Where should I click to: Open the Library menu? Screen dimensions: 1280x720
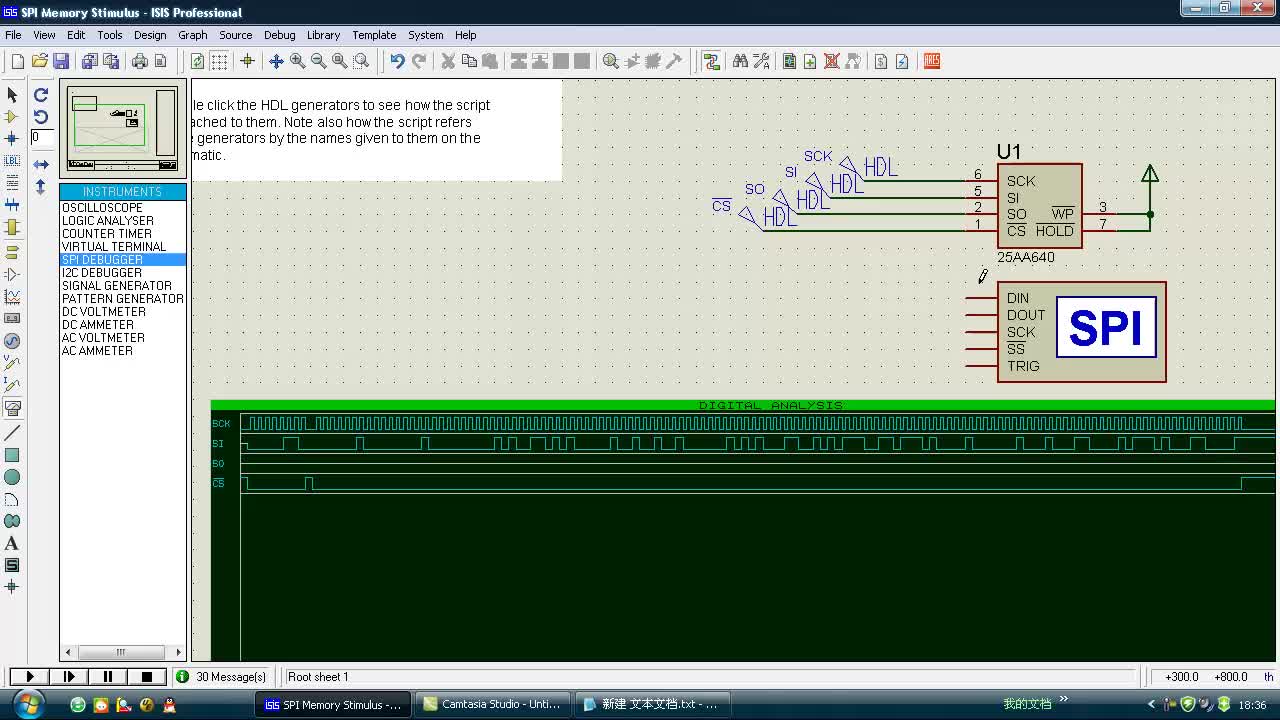click(x=323, y=35)
